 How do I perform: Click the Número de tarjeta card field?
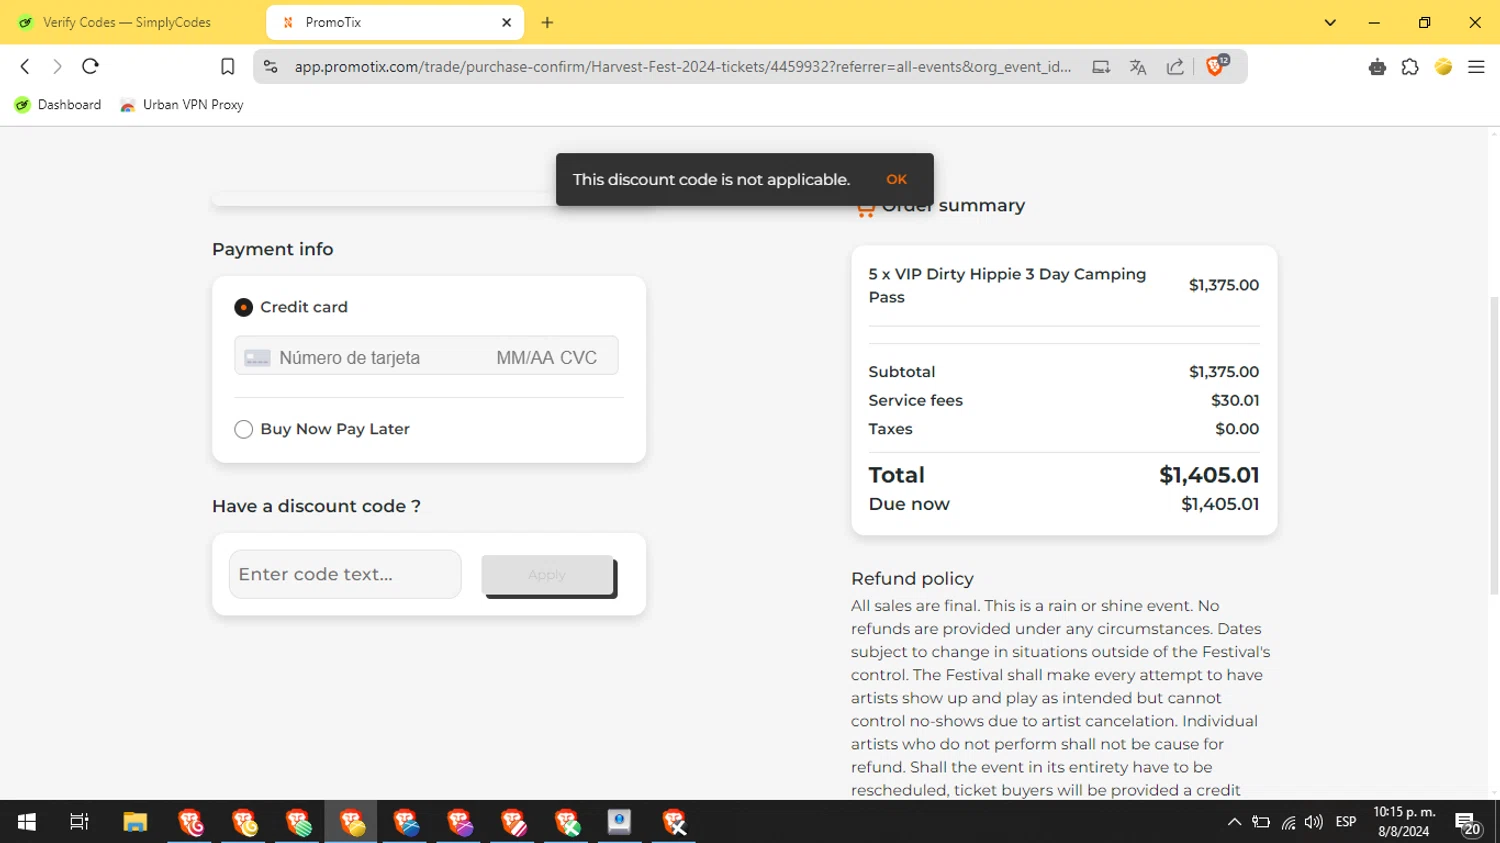click(x=349, y=358)
